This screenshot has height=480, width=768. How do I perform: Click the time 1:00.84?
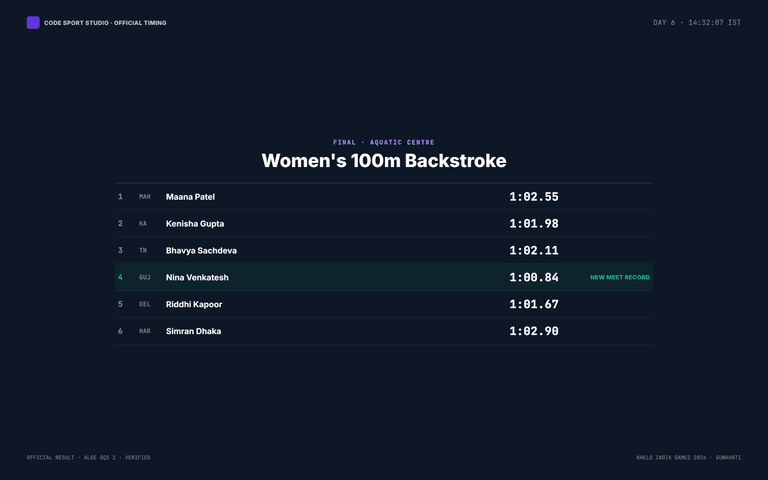(x=534, y=278)
